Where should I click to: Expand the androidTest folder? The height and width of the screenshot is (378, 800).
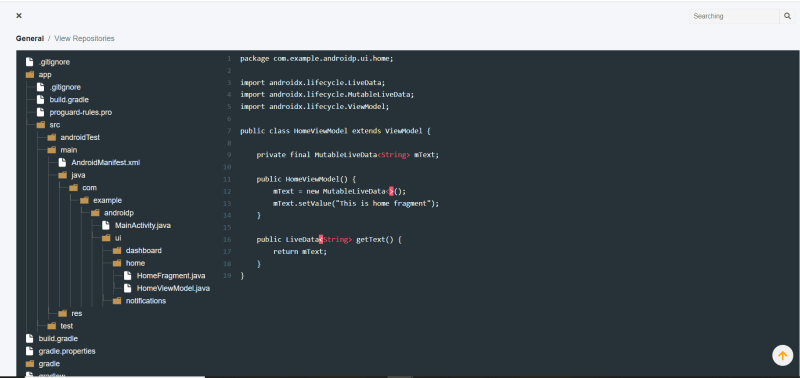point(80,137)
